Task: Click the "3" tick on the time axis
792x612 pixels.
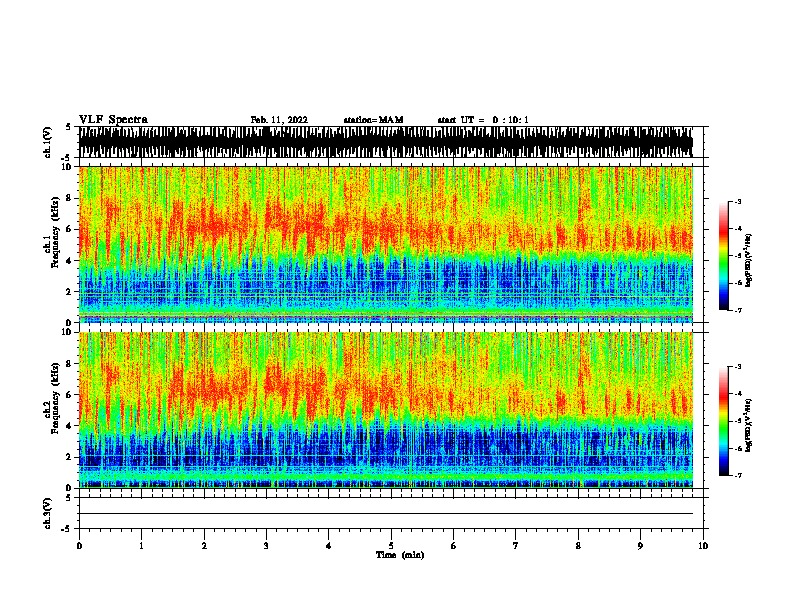Action: [266, 546]
